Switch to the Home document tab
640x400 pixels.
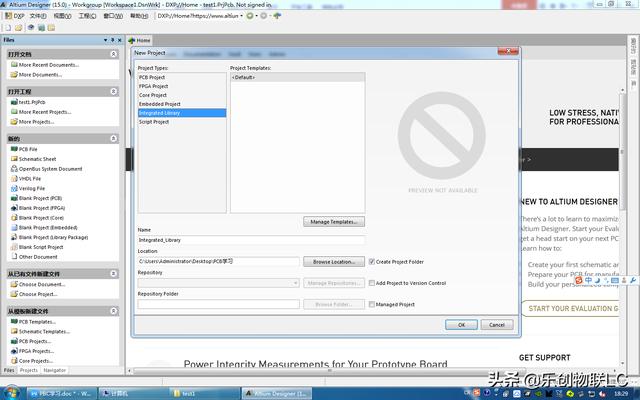140,40
